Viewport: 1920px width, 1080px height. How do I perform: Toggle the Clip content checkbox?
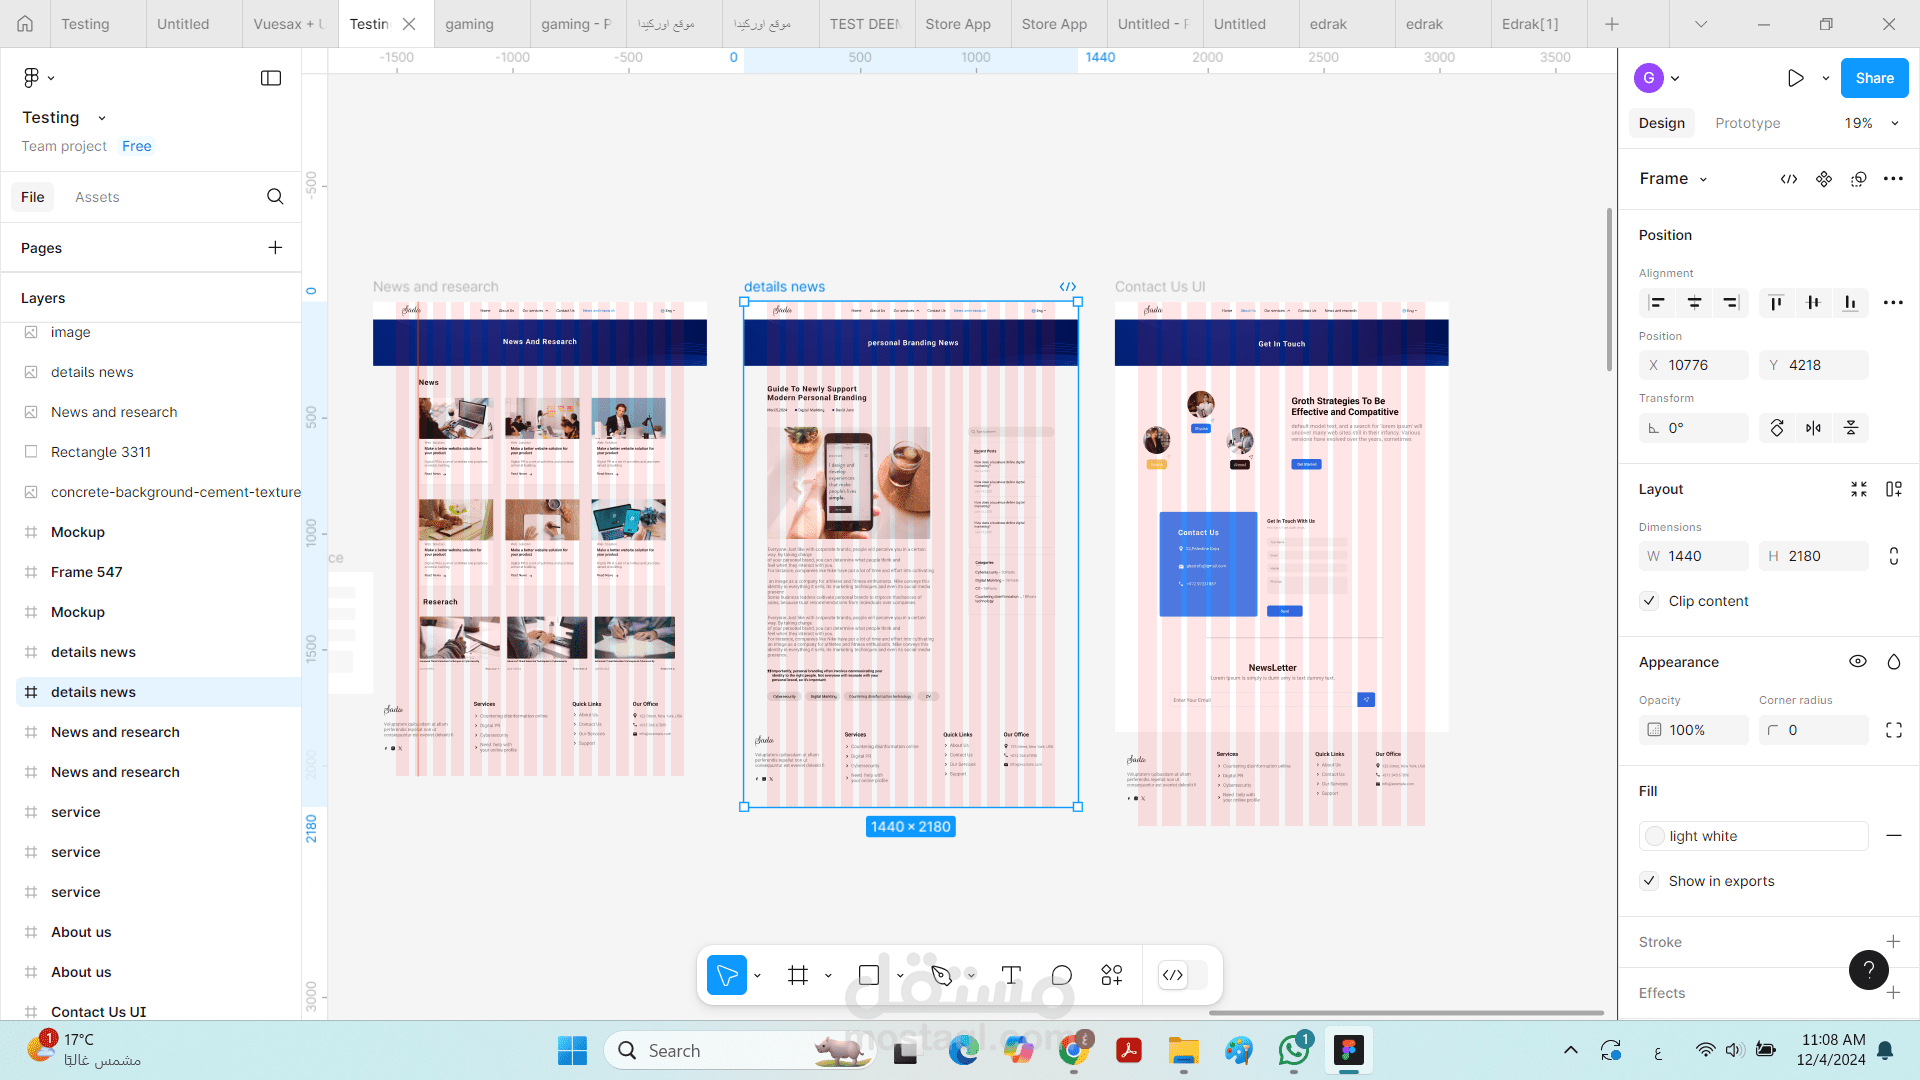pos(1650,601)
